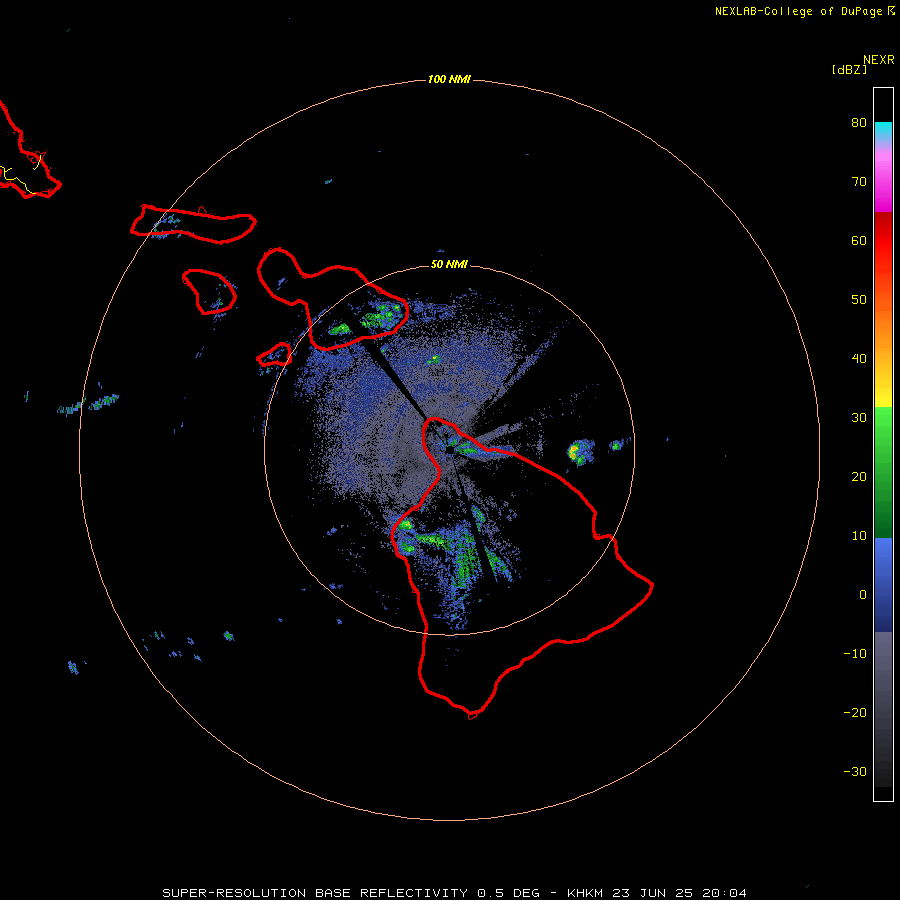Select the 60 value on the dBZ scale
Viewport: 900px width, 900px height.
click(859, 240)
